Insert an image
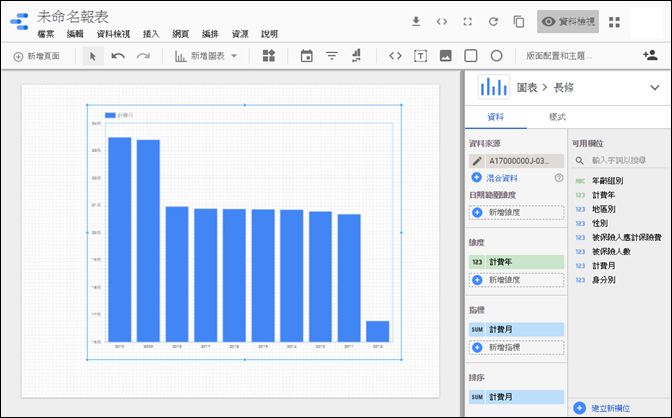This screenshot has height=418, width=672. pos(446,56)
